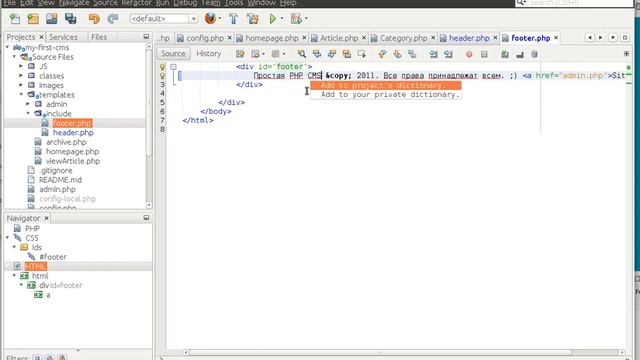The height and width of the screenshot is (360, 640).
Task: Select 'Add to your private dictionary' hint
Action: click(386, 94)
